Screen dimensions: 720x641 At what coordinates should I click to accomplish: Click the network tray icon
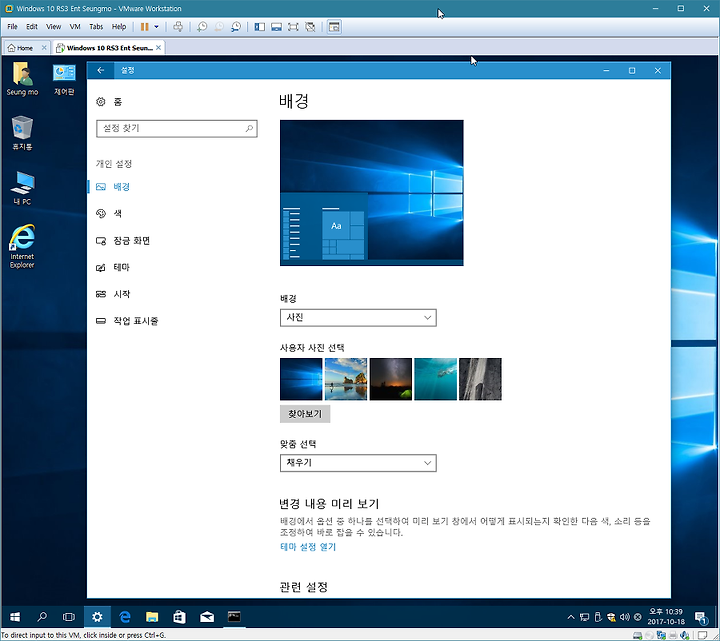pos(584,617)
